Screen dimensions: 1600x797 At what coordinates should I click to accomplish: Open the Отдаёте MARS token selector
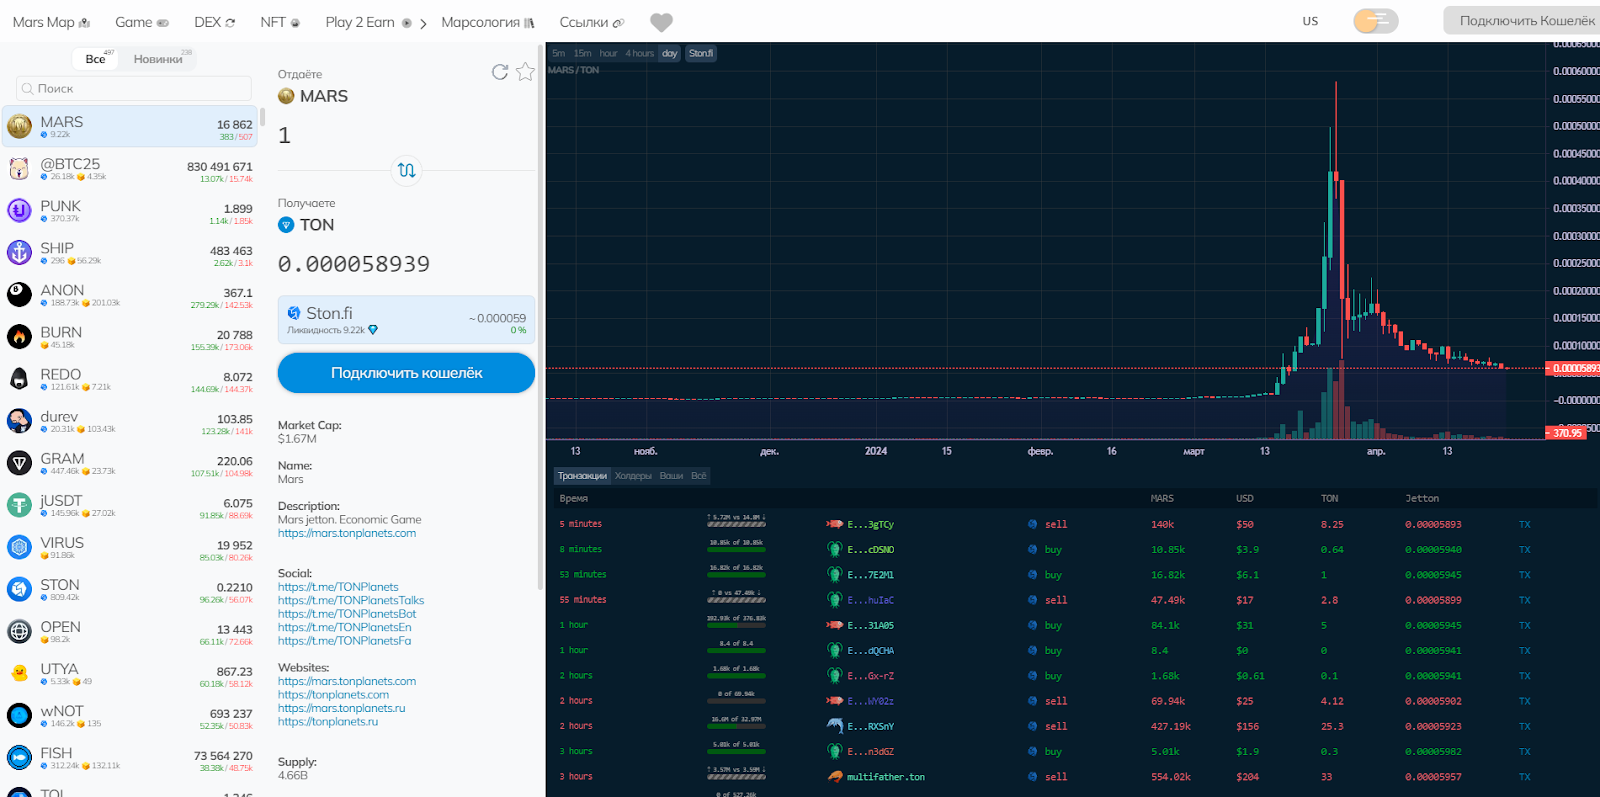pos(313,96)
